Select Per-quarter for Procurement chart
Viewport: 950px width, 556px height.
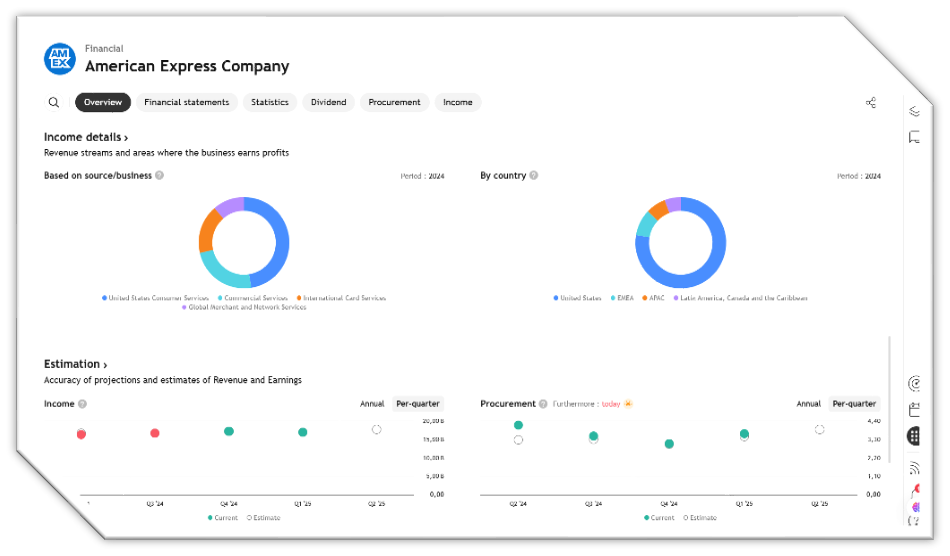tap(854, 403)
